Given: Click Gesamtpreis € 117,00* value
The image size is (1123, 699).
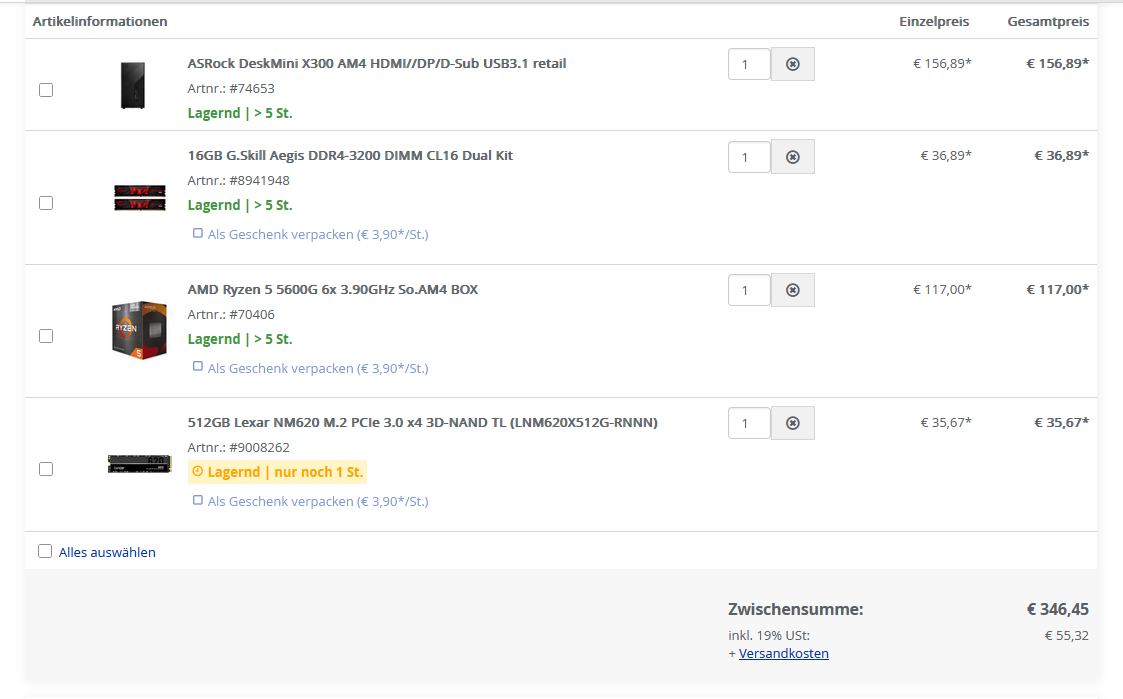Looking at the screenshot, I should tap(1058, 289).
